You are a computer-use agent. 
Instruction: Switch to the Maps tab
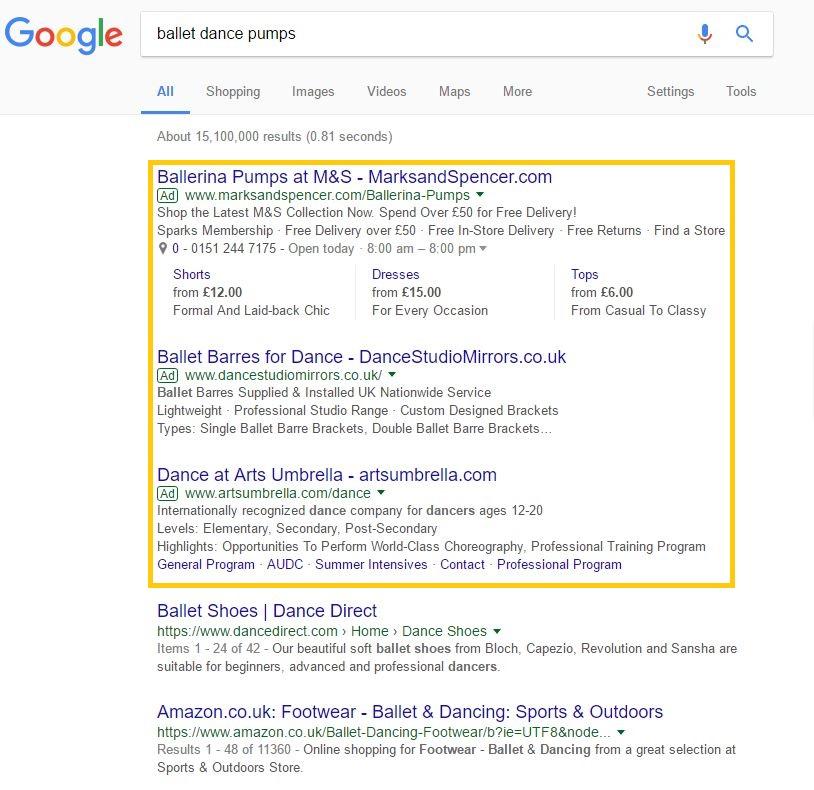pos(455,91)
